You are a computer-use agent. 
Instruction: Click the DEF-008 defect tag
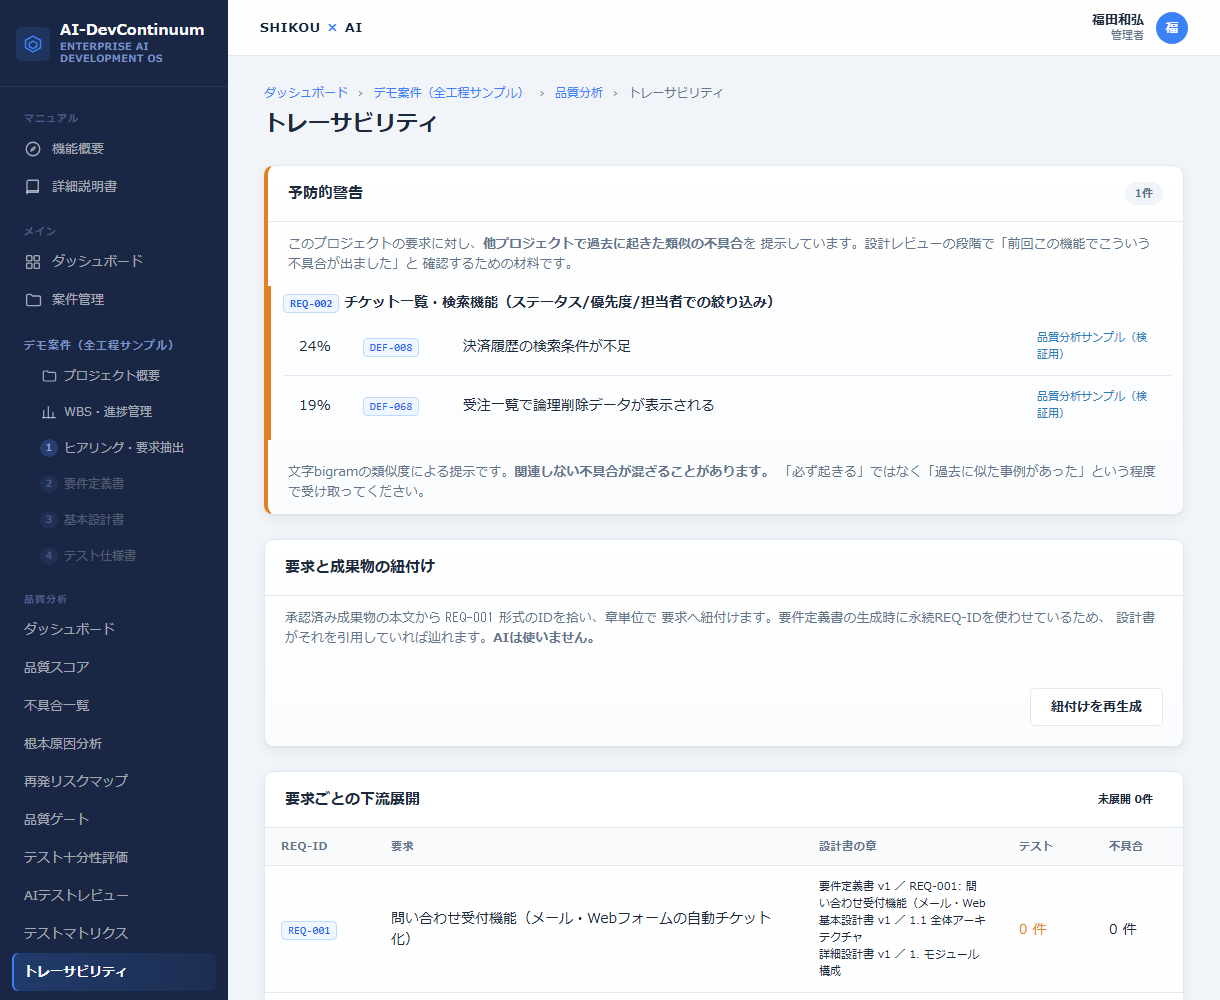[391, 347]
